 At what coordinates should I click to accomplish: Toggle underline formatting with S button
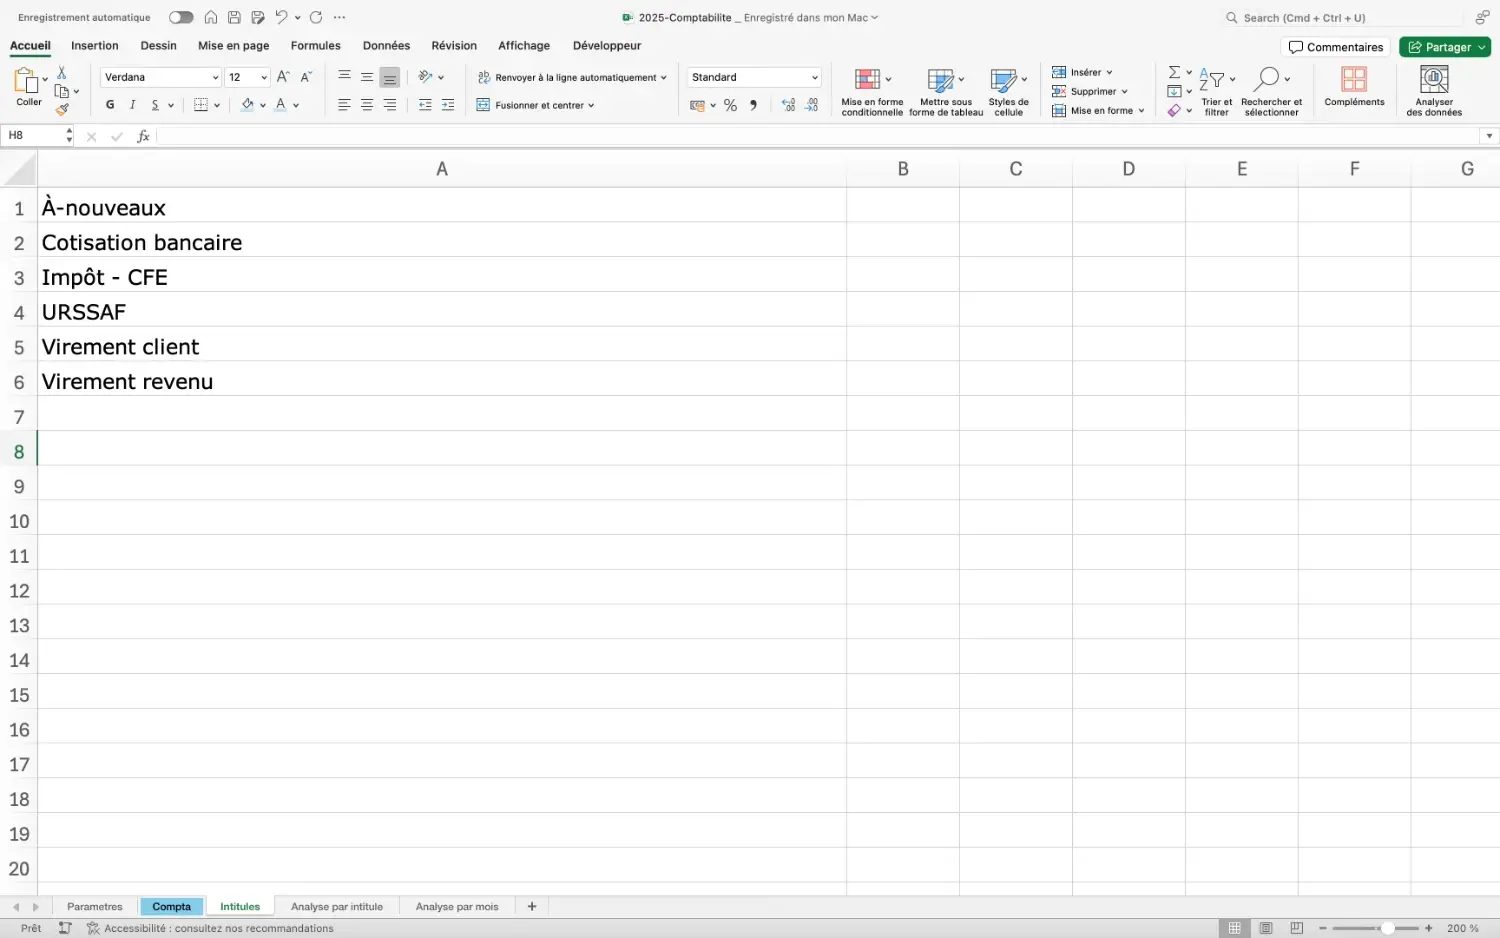click(x=155, y=105)
